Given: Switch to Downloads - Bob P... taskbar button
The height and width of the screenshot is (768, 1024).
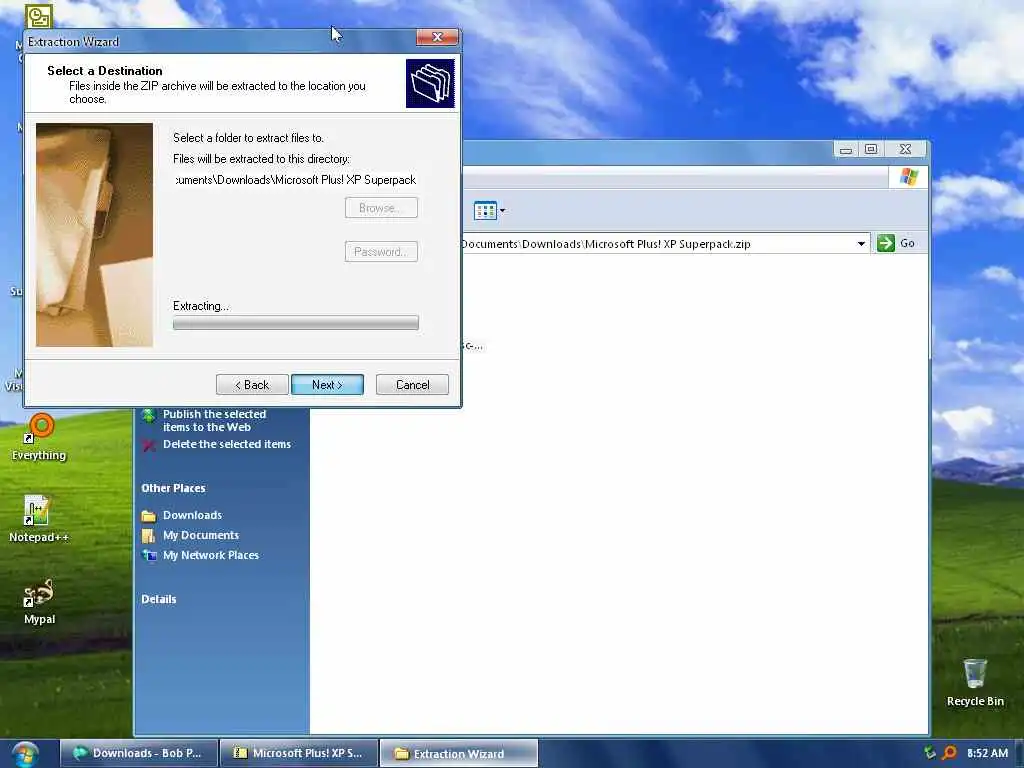Looking at the screenshot, I should coord(139,753).
